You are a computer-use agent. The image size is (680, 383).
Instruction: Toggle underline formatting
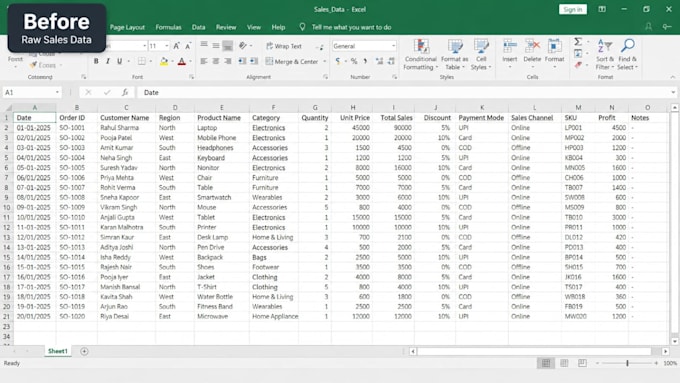coord(119,61)
